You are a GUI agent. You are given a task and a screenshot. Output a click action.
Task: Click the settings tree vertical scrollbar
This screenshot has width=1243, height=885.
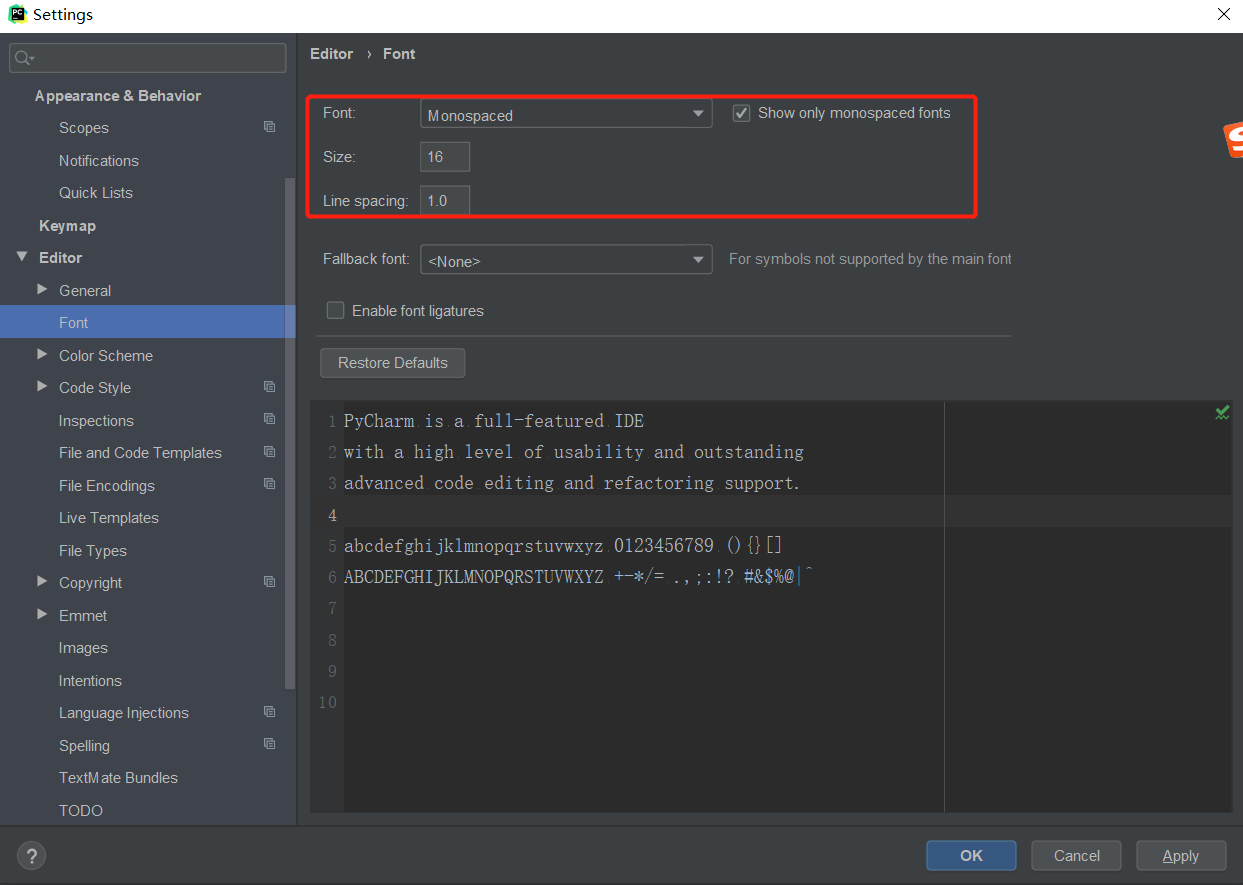290,433
